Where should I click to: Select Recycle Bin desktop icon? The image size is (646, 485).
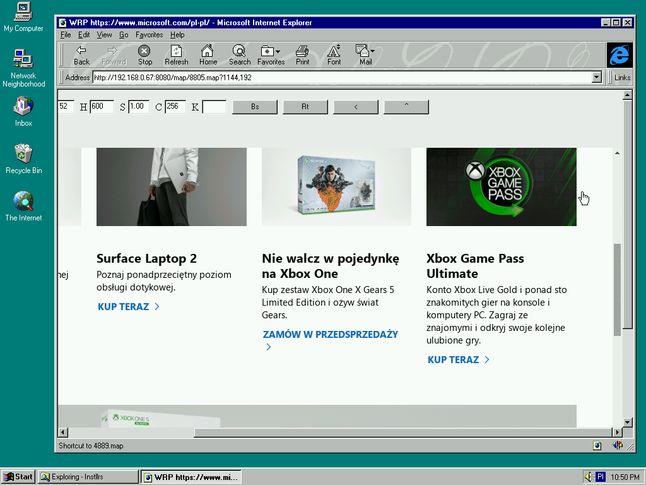click(x=23, y=159)
